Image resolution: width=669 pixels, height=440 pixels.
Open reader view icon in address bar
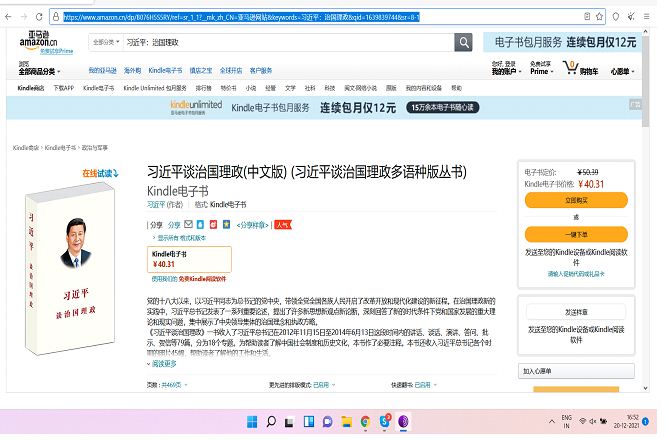(x=588, y=17)
